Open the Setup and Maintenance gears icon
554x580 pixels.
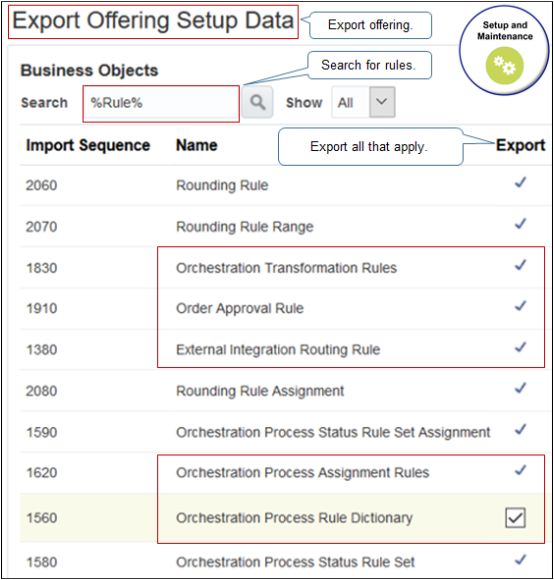coord(504,66)
